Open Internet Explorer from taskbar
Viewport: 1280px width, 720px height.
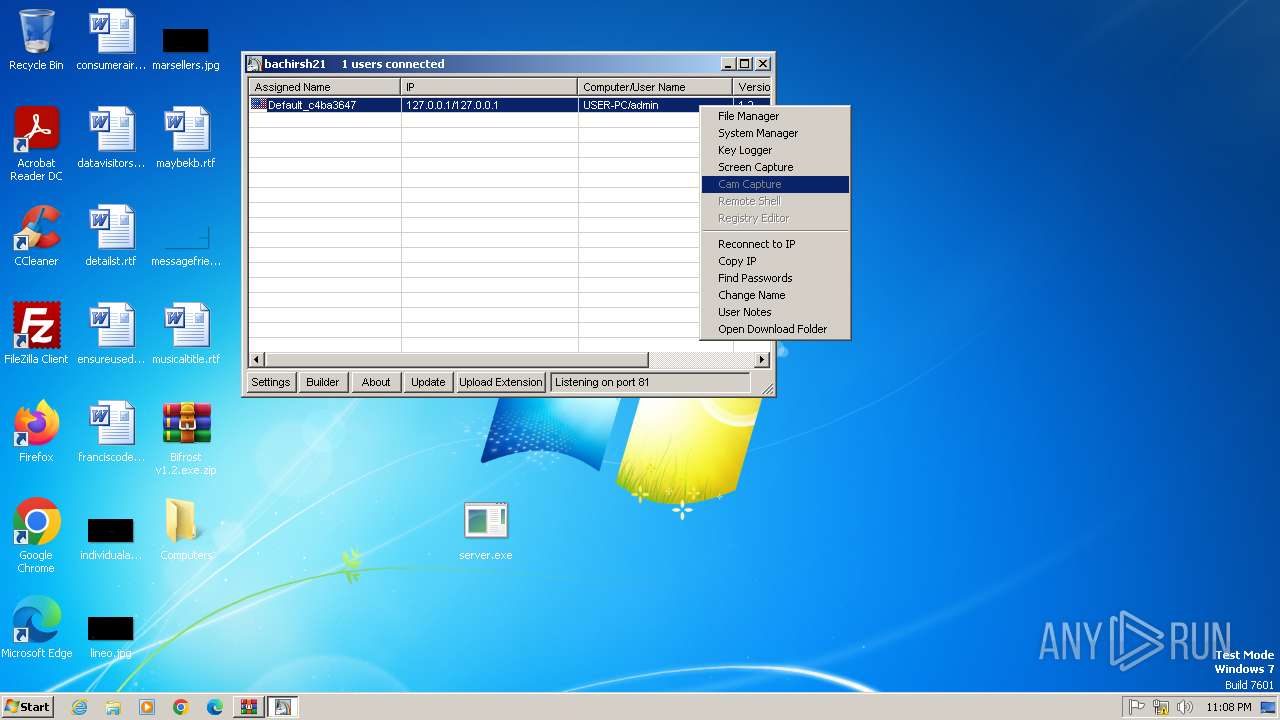[79, 707]
